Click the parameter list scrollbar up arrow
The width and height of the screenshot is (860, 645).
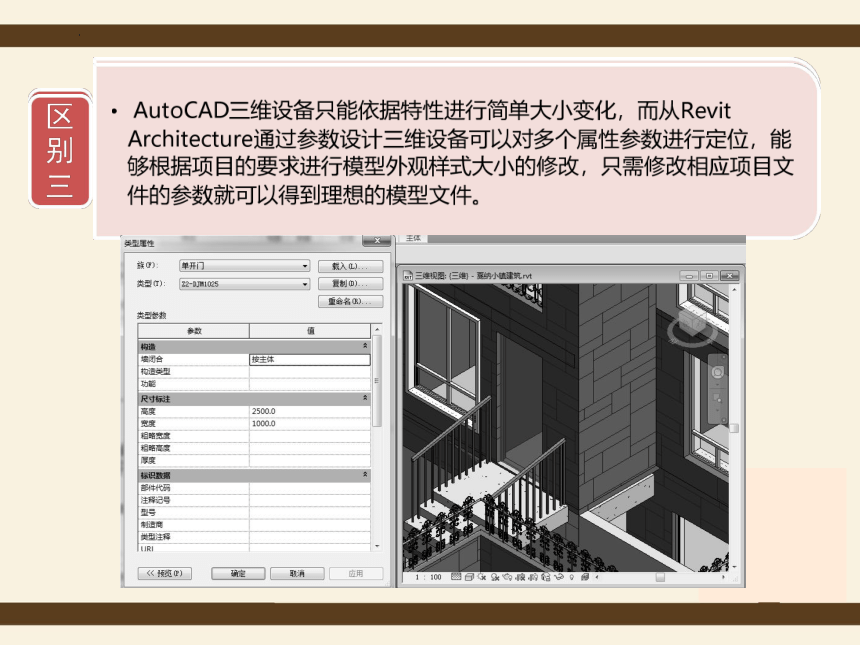(377, 329)
